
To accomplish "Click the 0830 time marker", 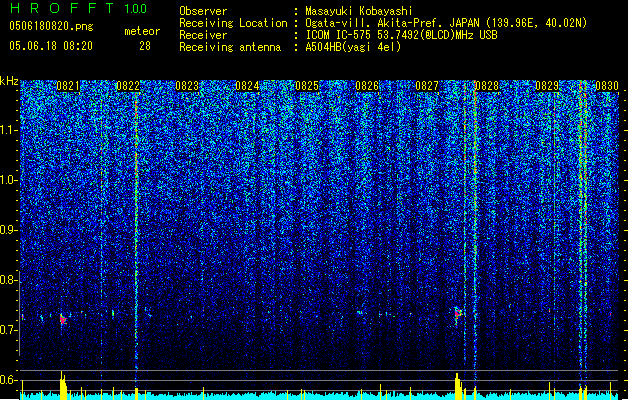I will [x=607, y=86].
